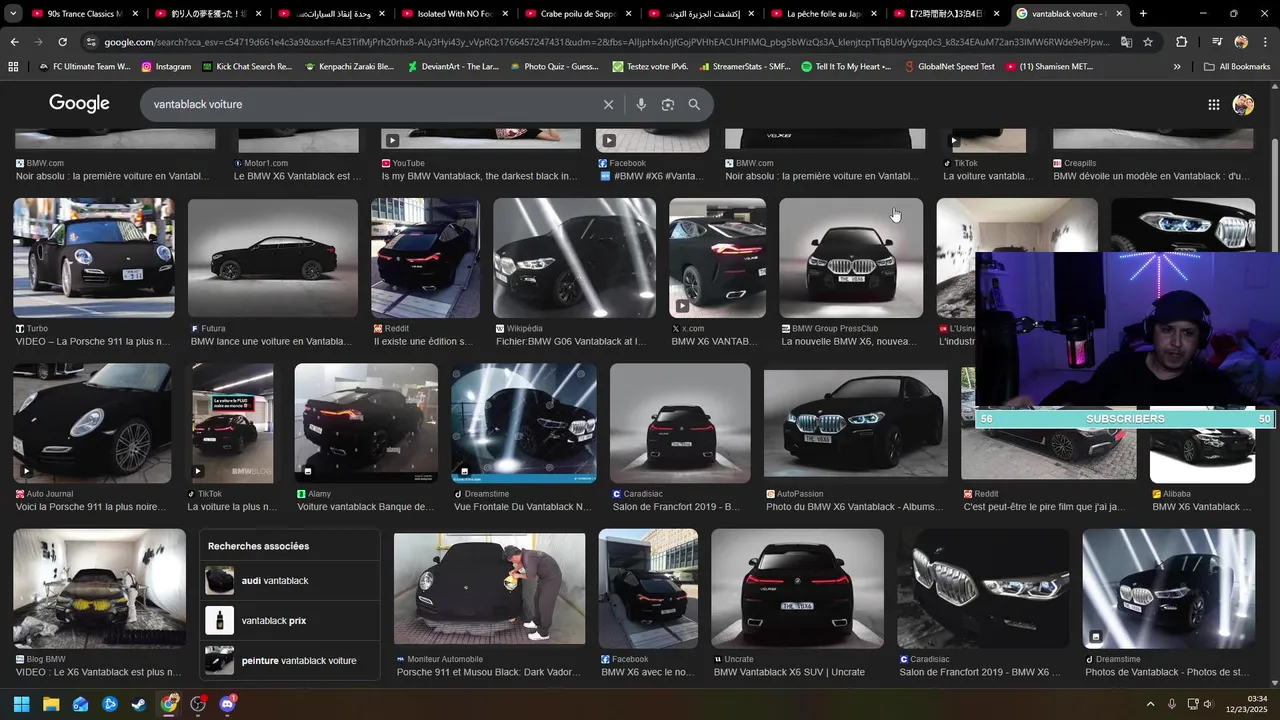Image resolution: width=1280 pixels, height=720 pixels.
Task: Open Discord from the taskbar
Action: [227, 704]
